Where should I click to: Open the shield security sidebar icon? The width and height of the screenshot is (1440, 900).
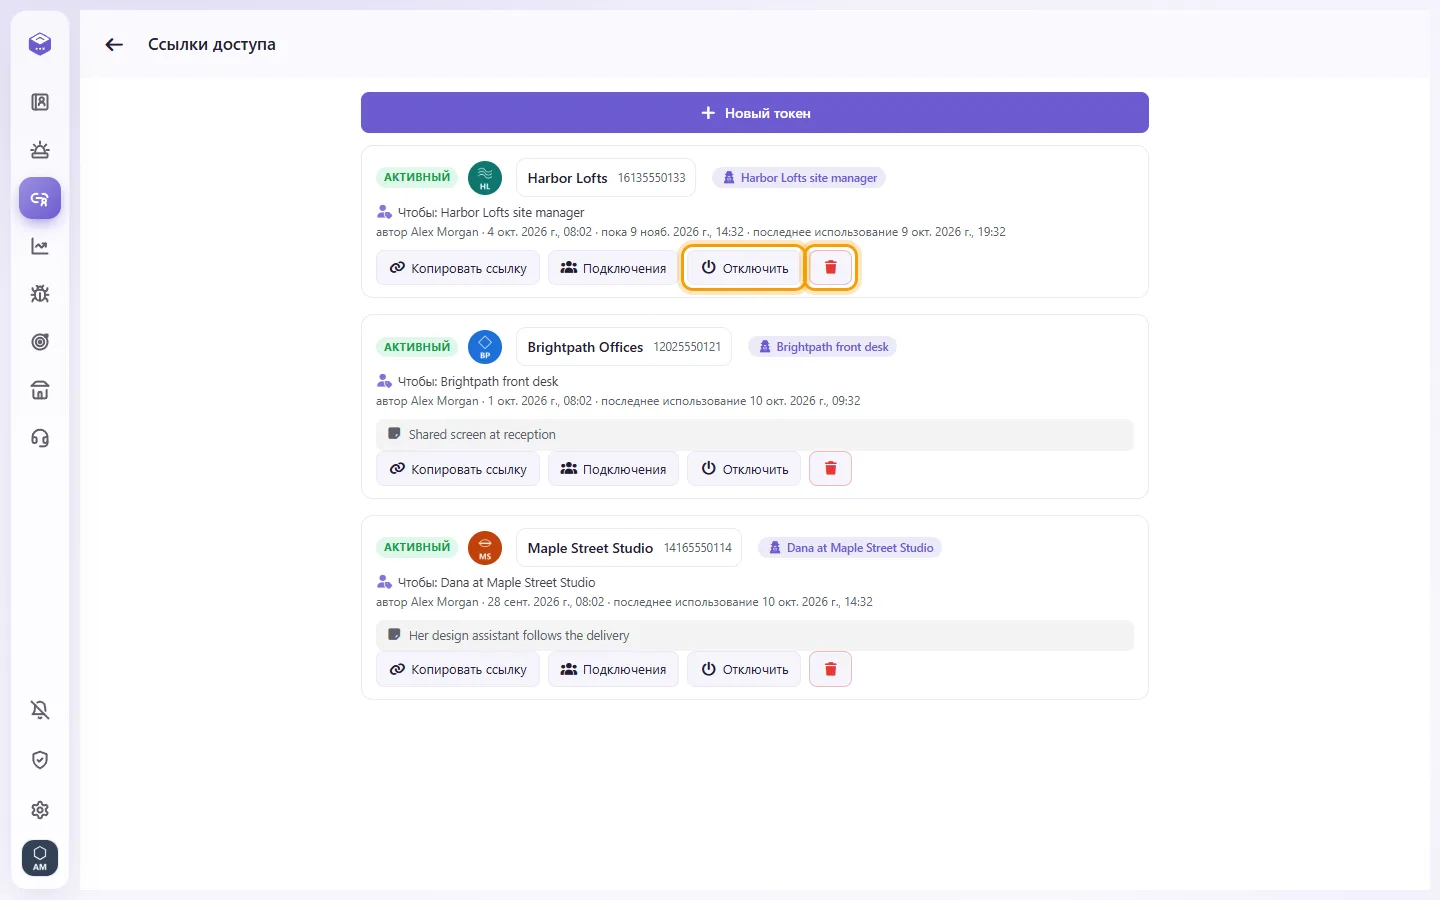40,760
